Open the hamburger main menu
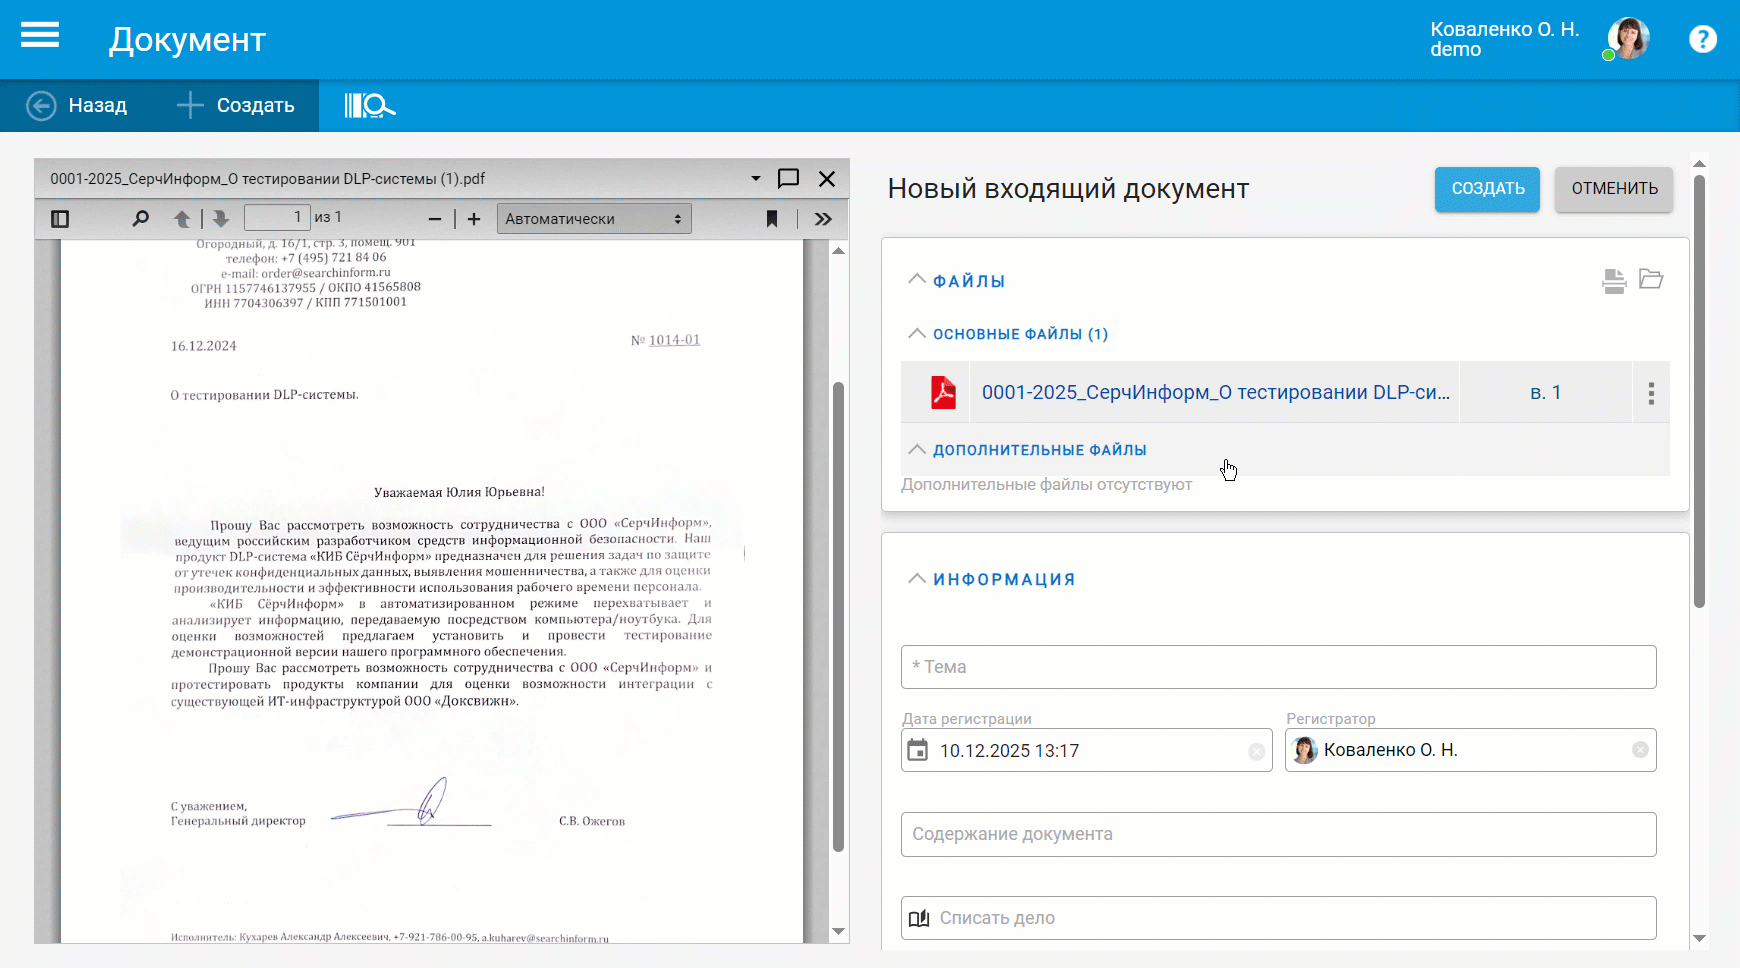Screen dimensions: 1740x968 coord(40,37)
